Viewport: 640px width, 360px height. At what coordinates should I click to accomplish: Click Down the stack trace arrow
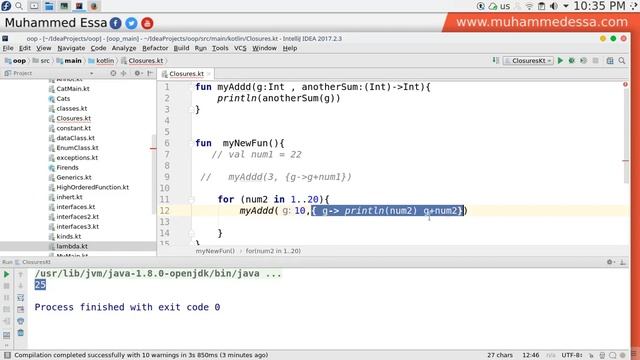tap(20, 286)
